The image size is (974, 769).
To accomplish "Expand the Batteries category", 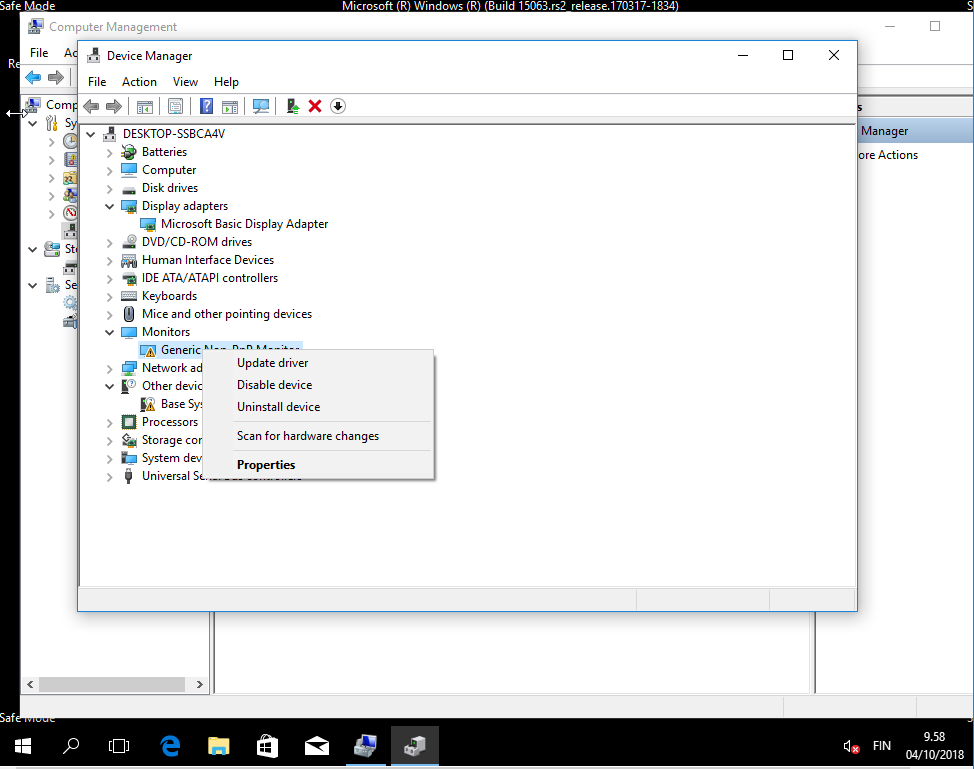I will pyautogui.click(x=109, y=153).
